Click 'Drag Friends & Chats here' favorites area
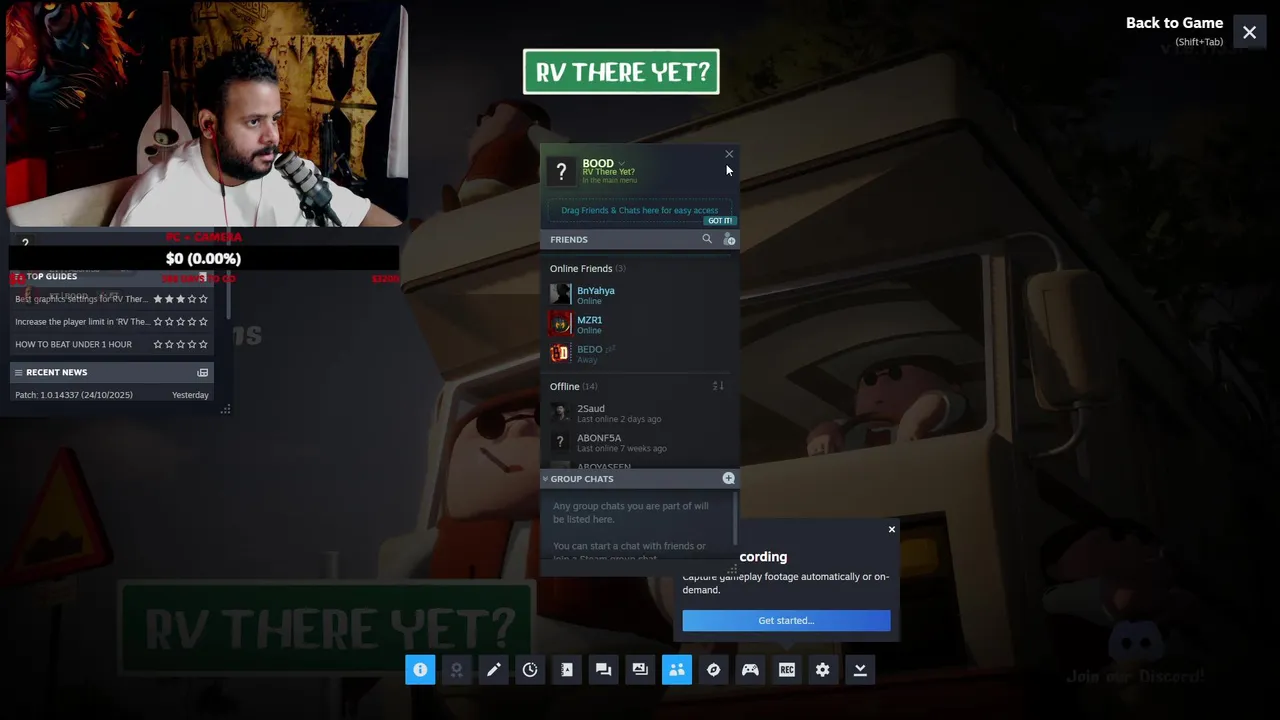This screenshot has width=1280, height=720. pos(639,211)
